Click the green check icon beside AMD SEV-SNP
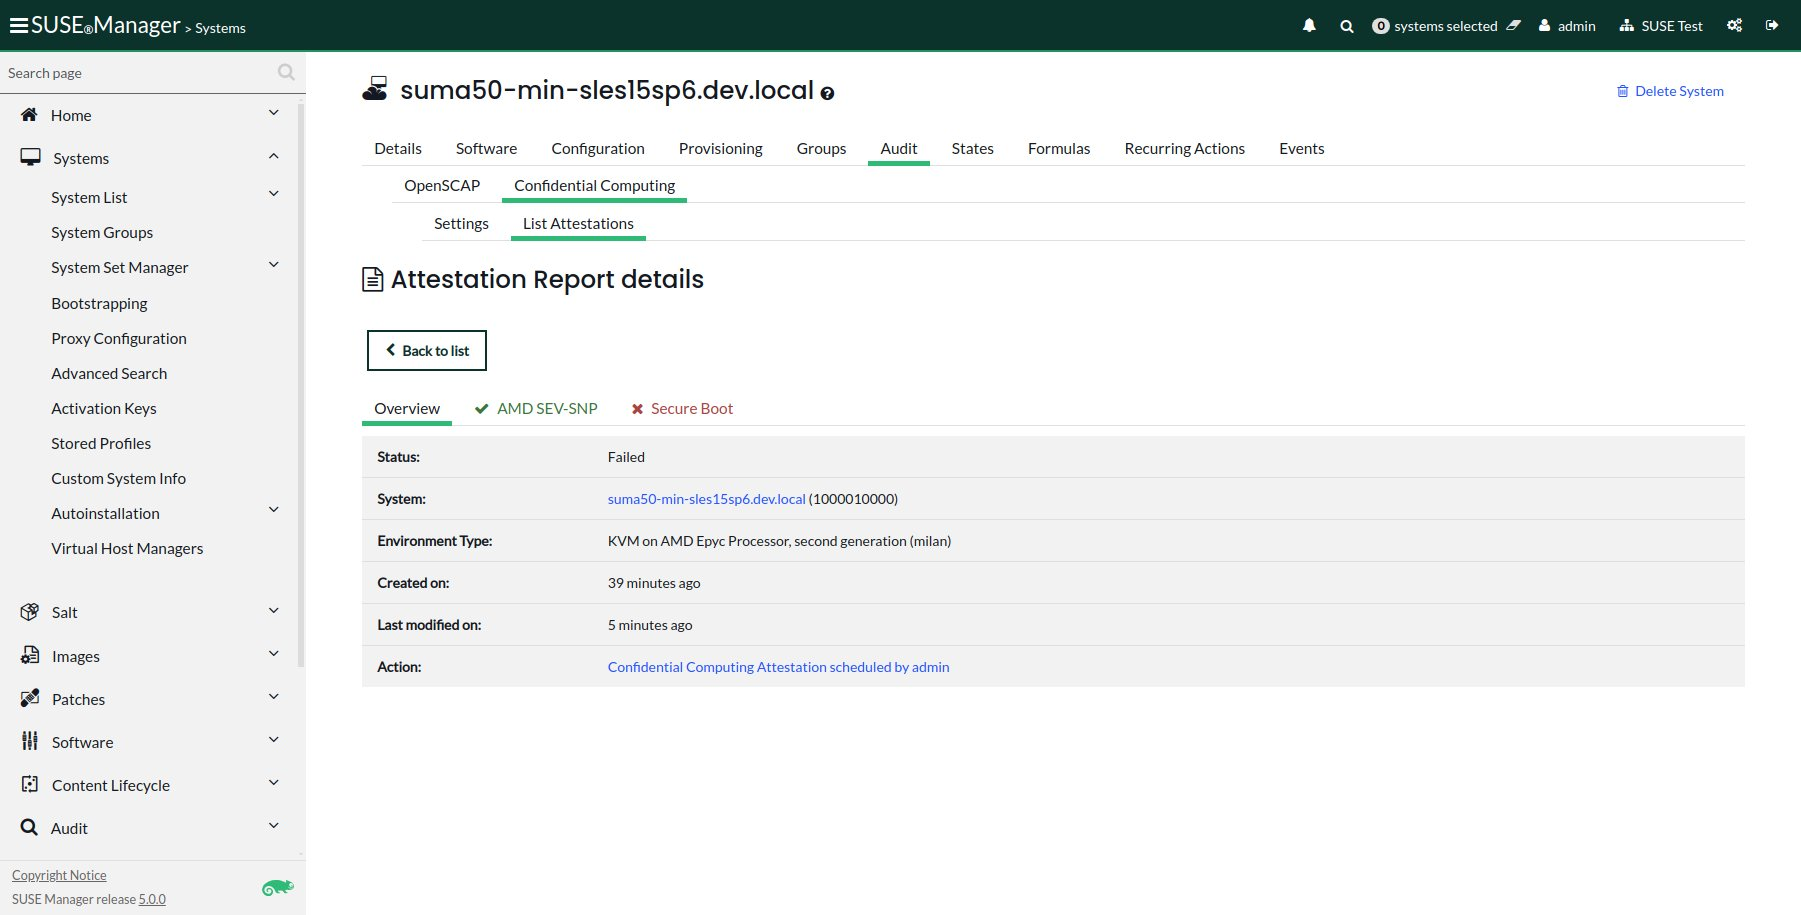This screenshot has width=1801, height=915. [481, 409]
